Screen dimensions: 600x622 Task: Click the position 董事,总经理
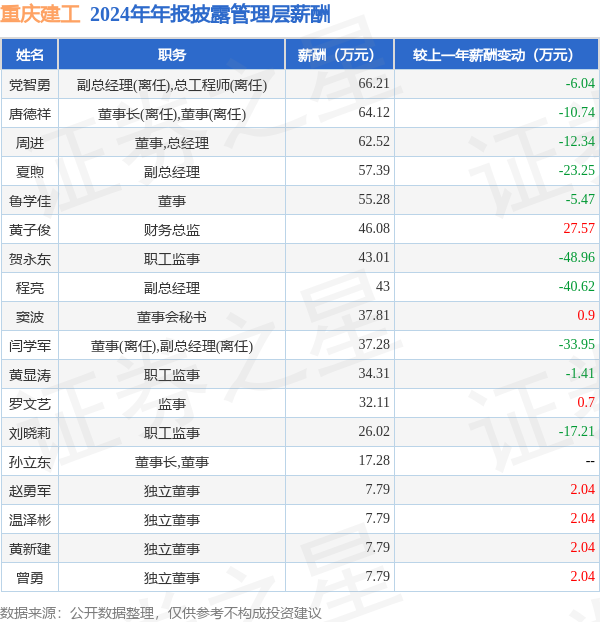pos(172,143)
